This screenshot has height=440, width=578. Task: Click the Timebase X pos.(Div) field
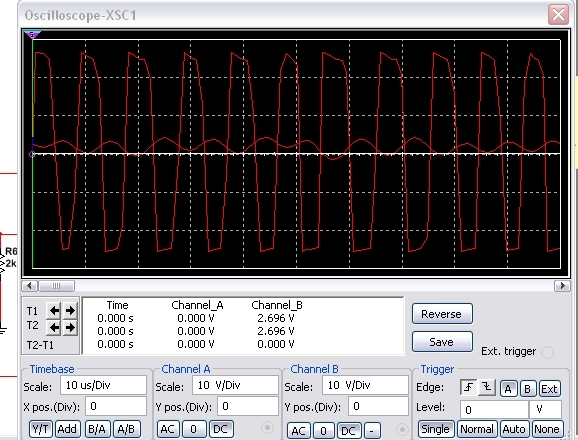click(116, 406)
